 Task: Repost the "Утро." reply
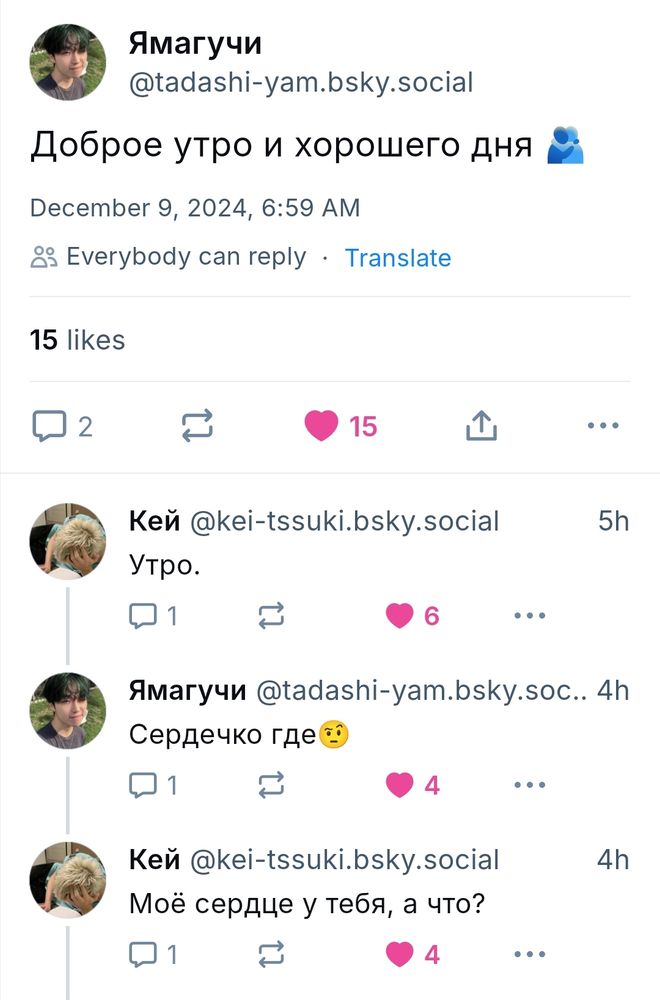tap(271, 617)
